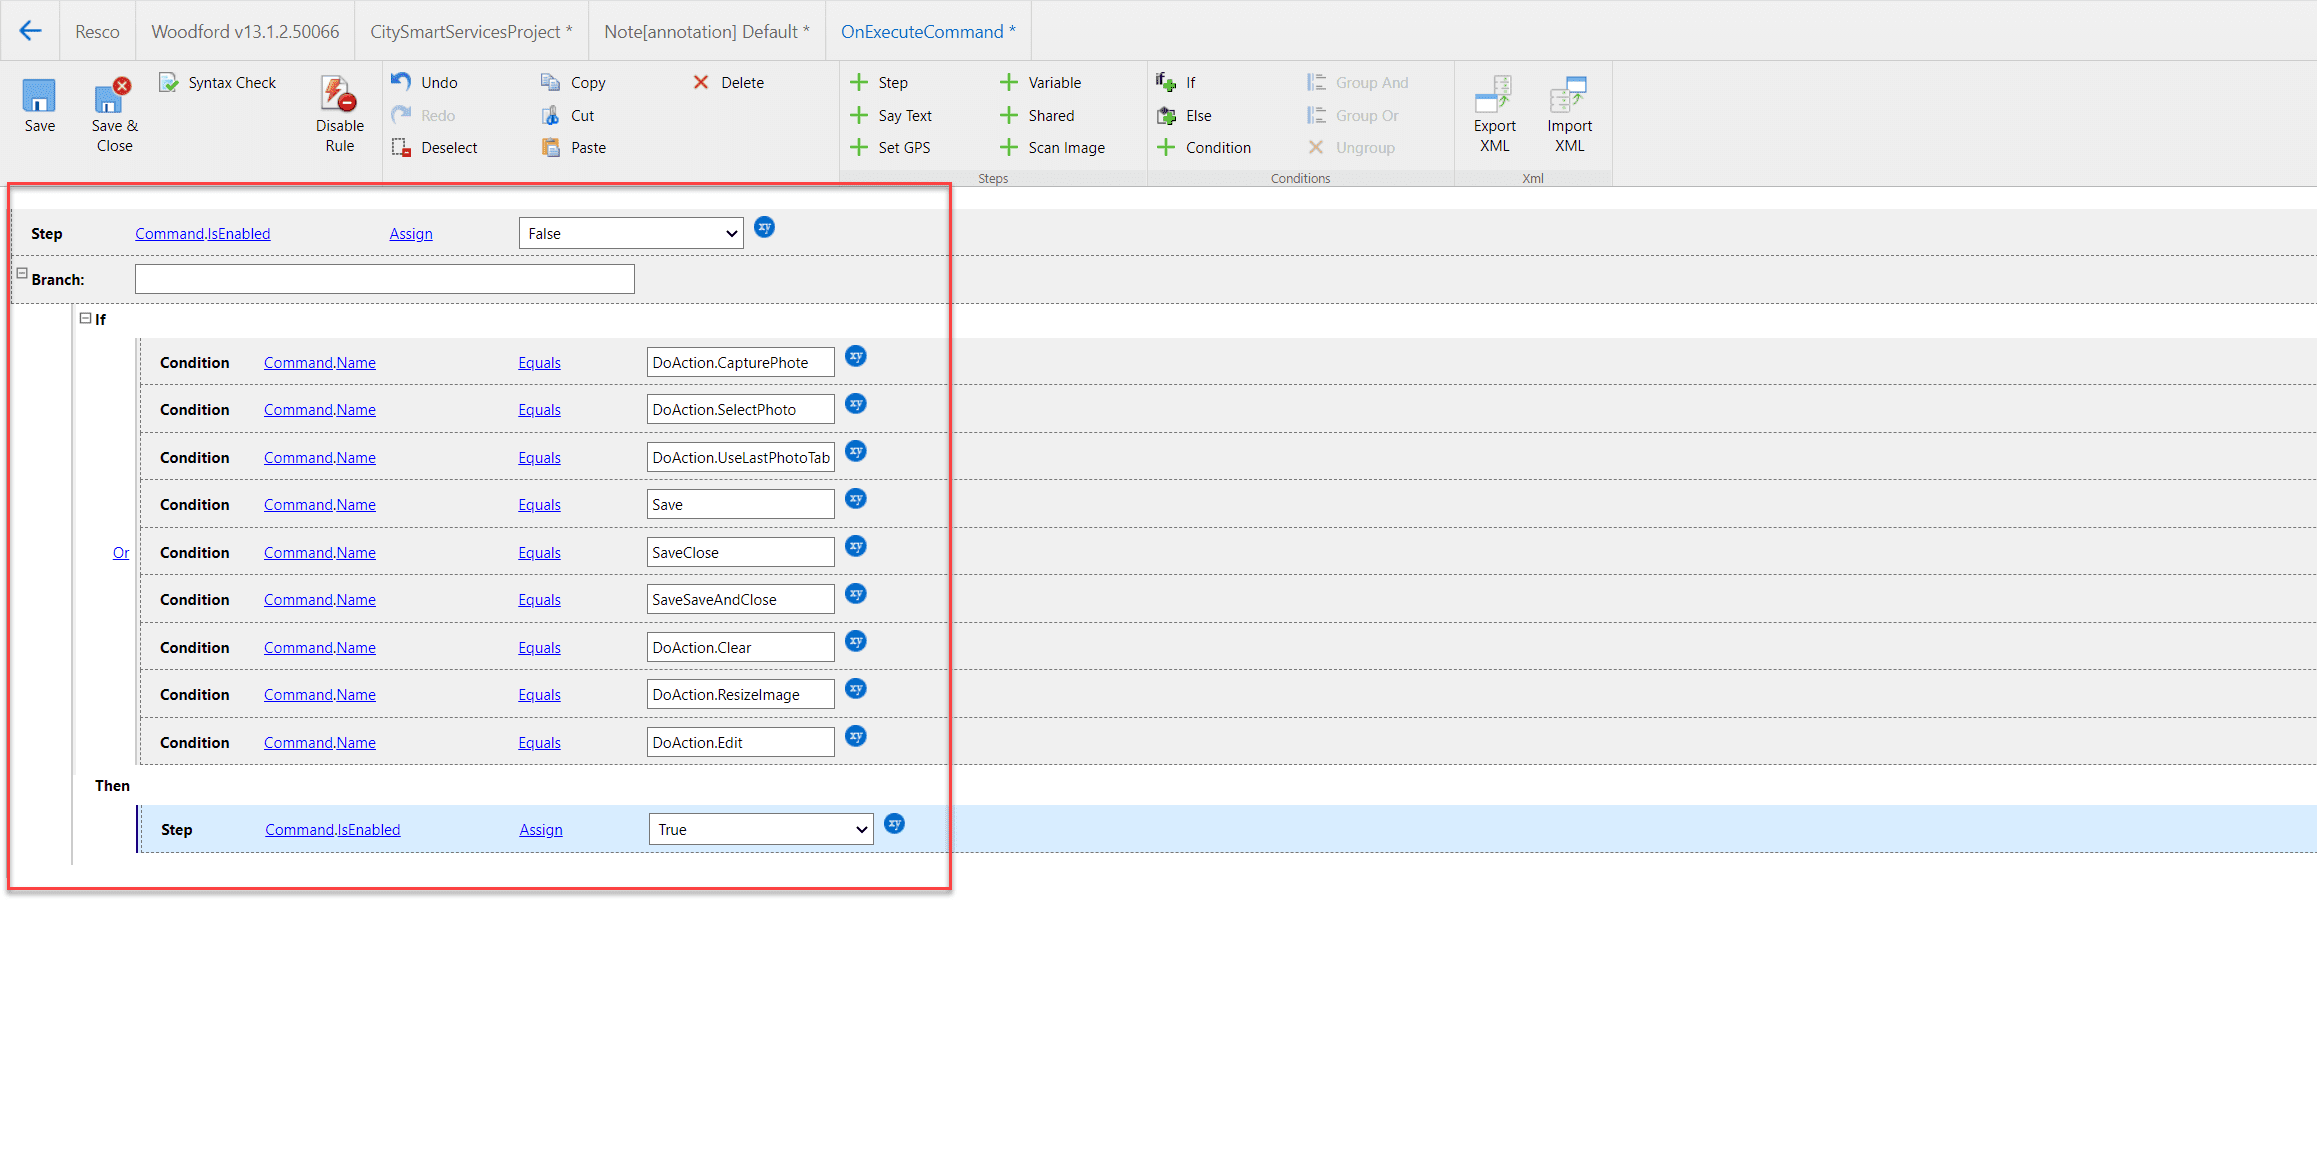Add a Shared variable

(x=1037, y=116)
